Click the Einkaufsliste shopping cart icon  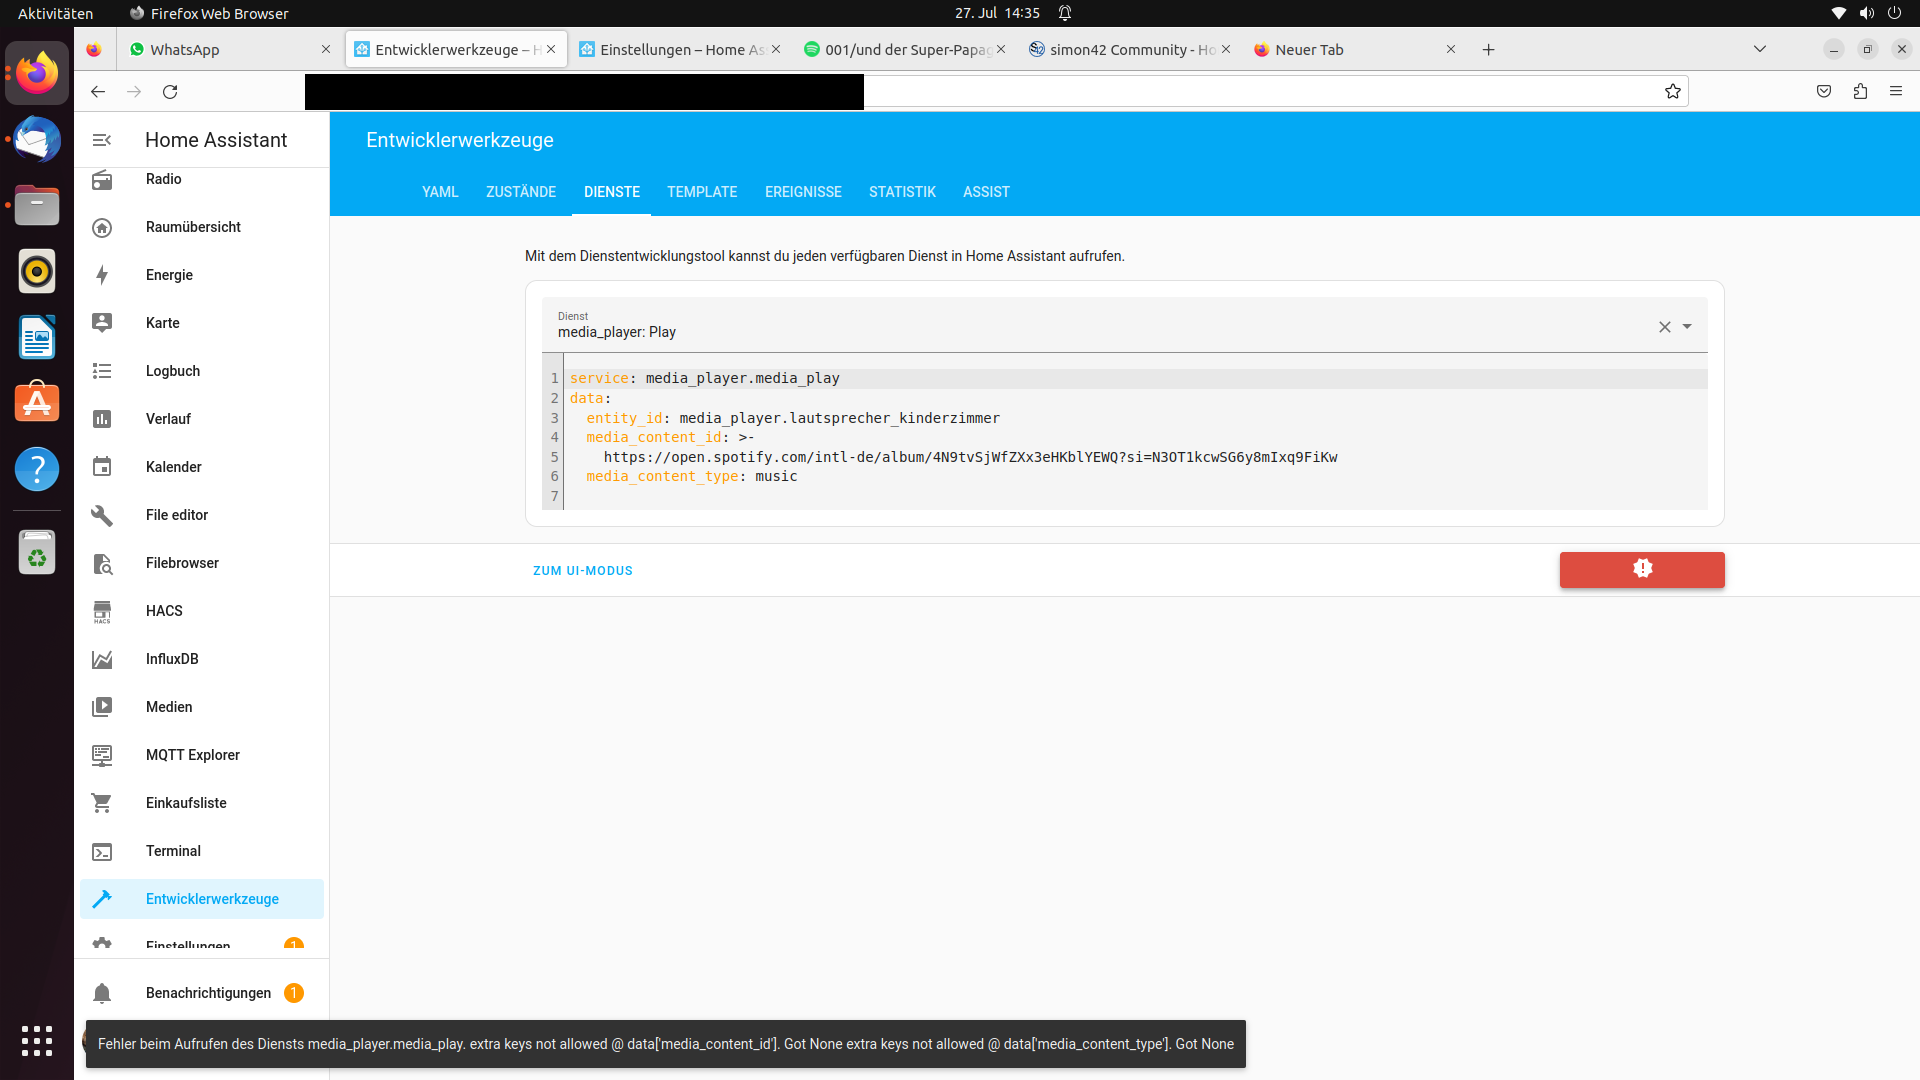[x=102, y=803]
